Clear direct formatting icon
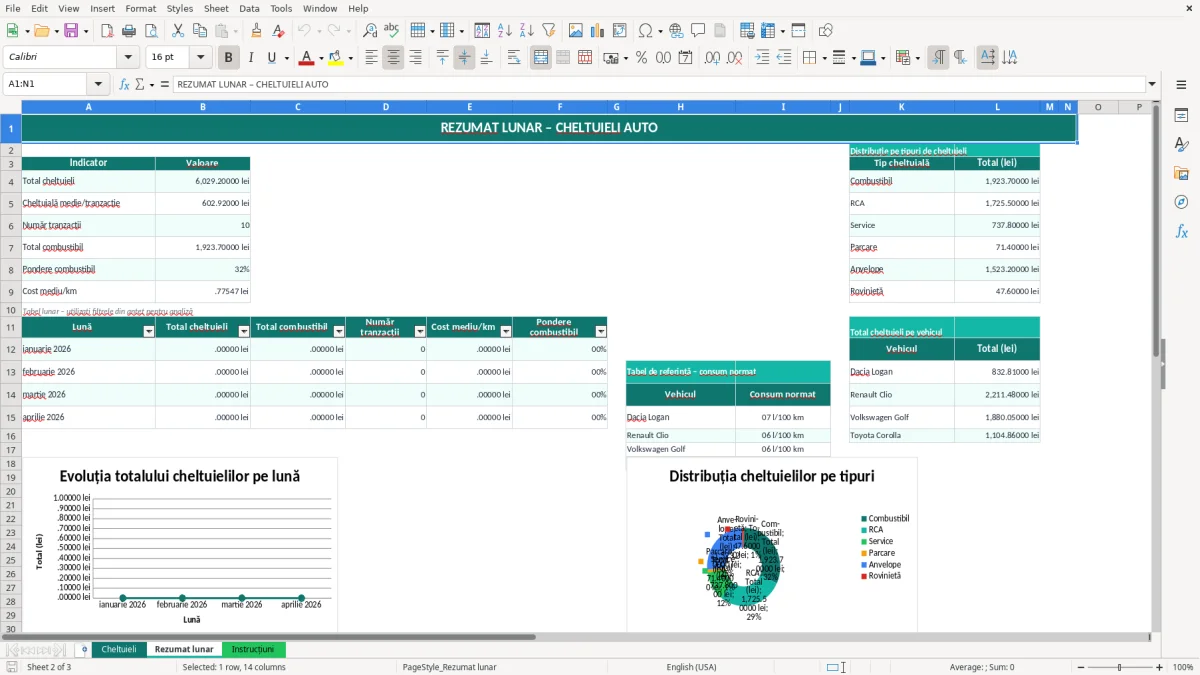Viewport: 1200px width, 675px height. [x=278, y=31]
